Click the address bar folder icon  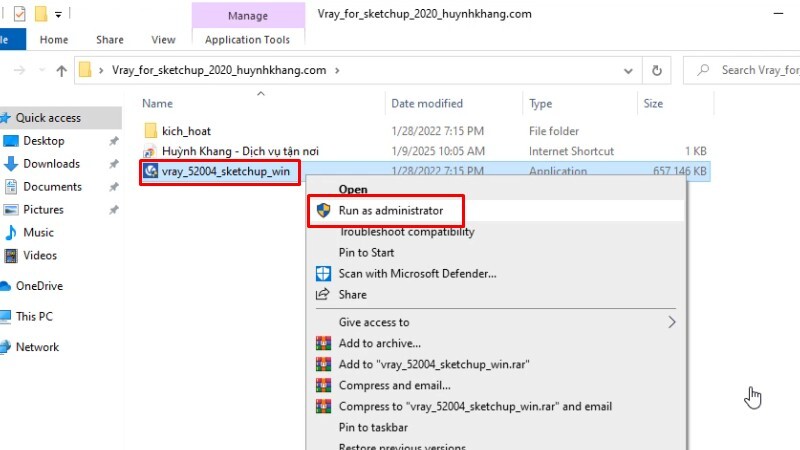[x=85, y=70]
